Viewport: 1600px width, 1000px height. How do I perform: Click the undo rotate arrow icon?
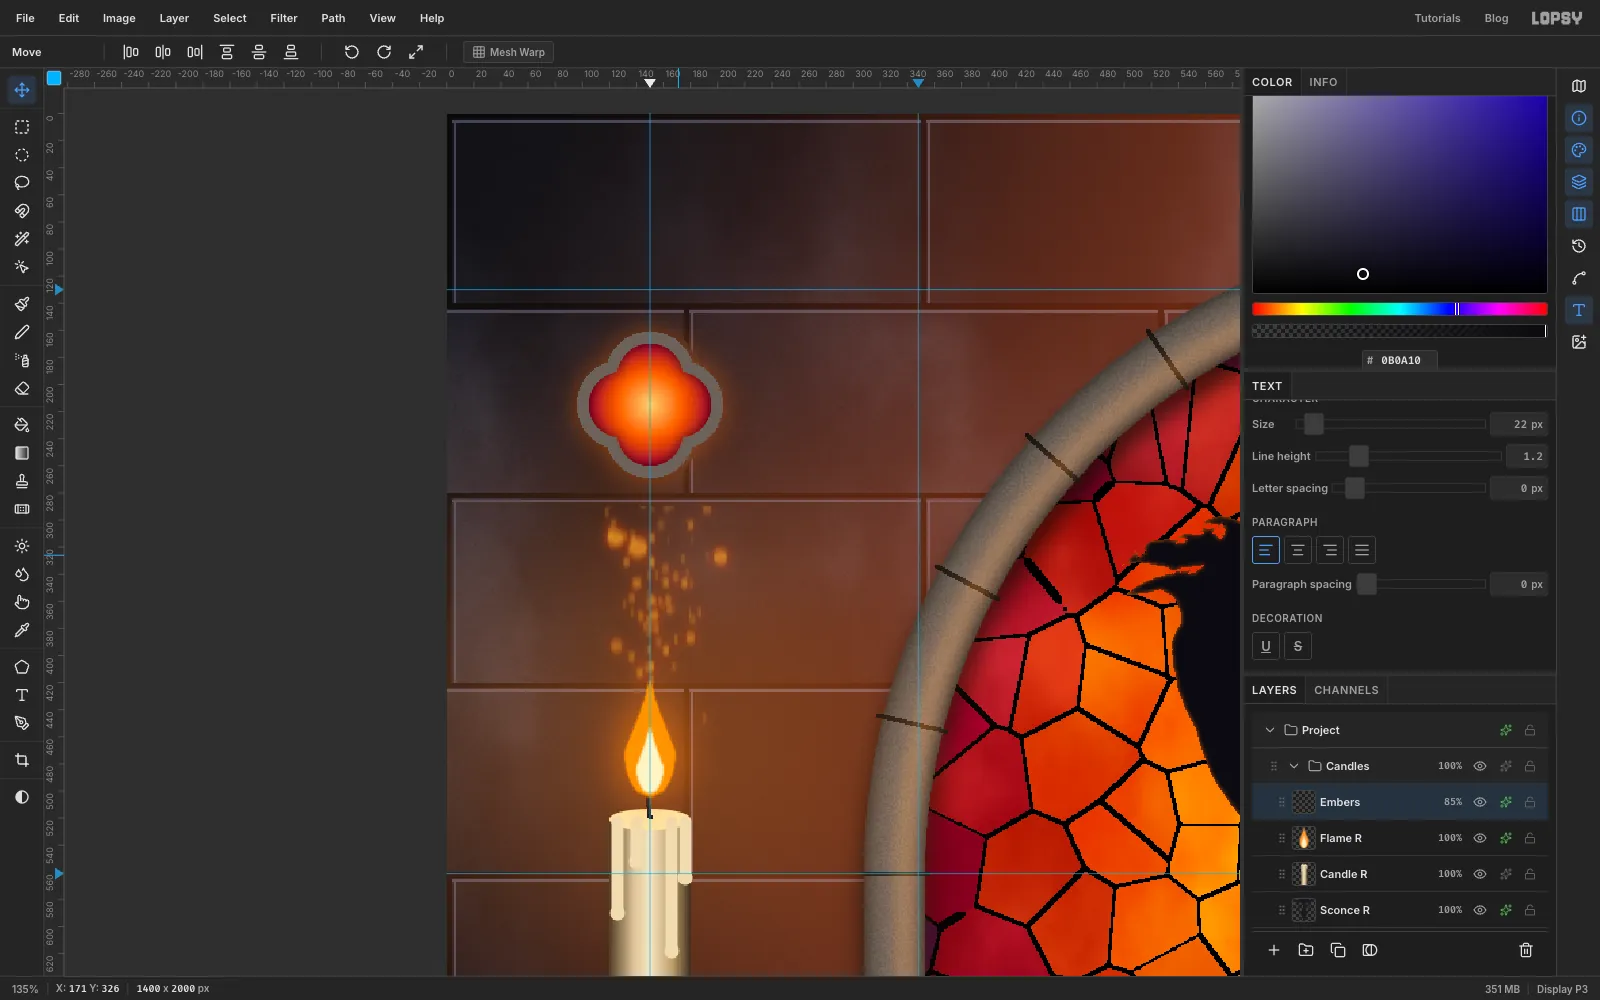click(352, 52)
